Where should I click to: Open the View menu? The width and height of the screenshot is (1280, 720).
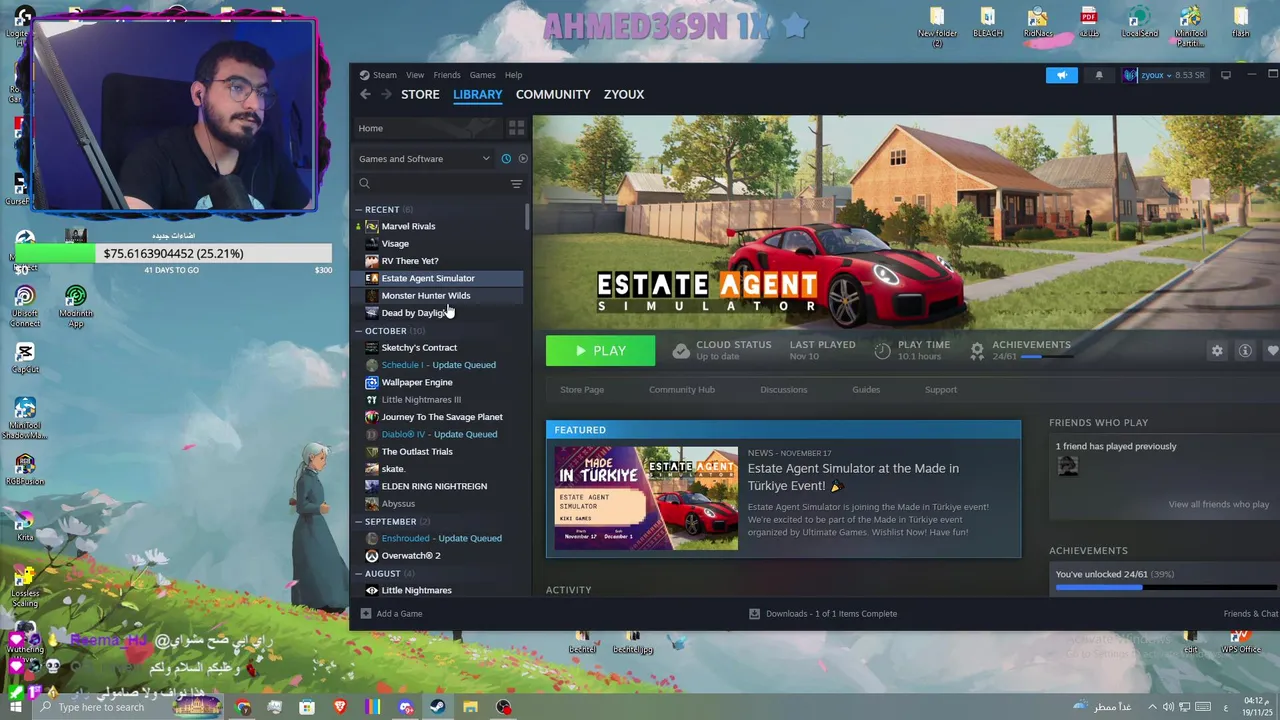415,75
